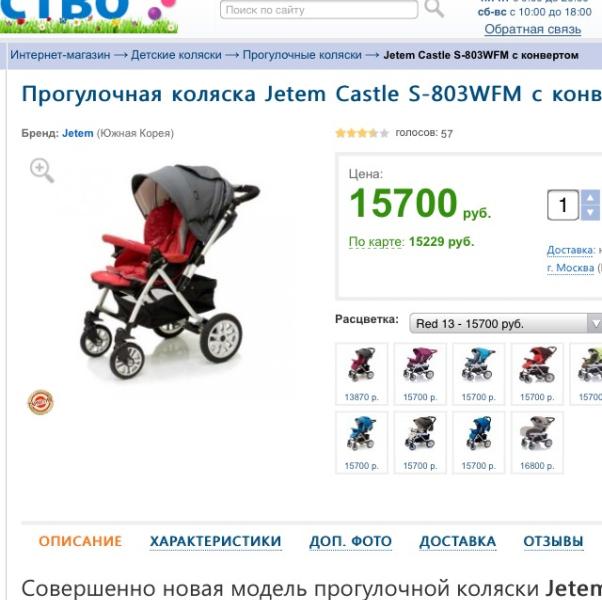The image size is (602, 600).
Task: Click the search magnifier icon beside search field
Action: click(434, 8)
